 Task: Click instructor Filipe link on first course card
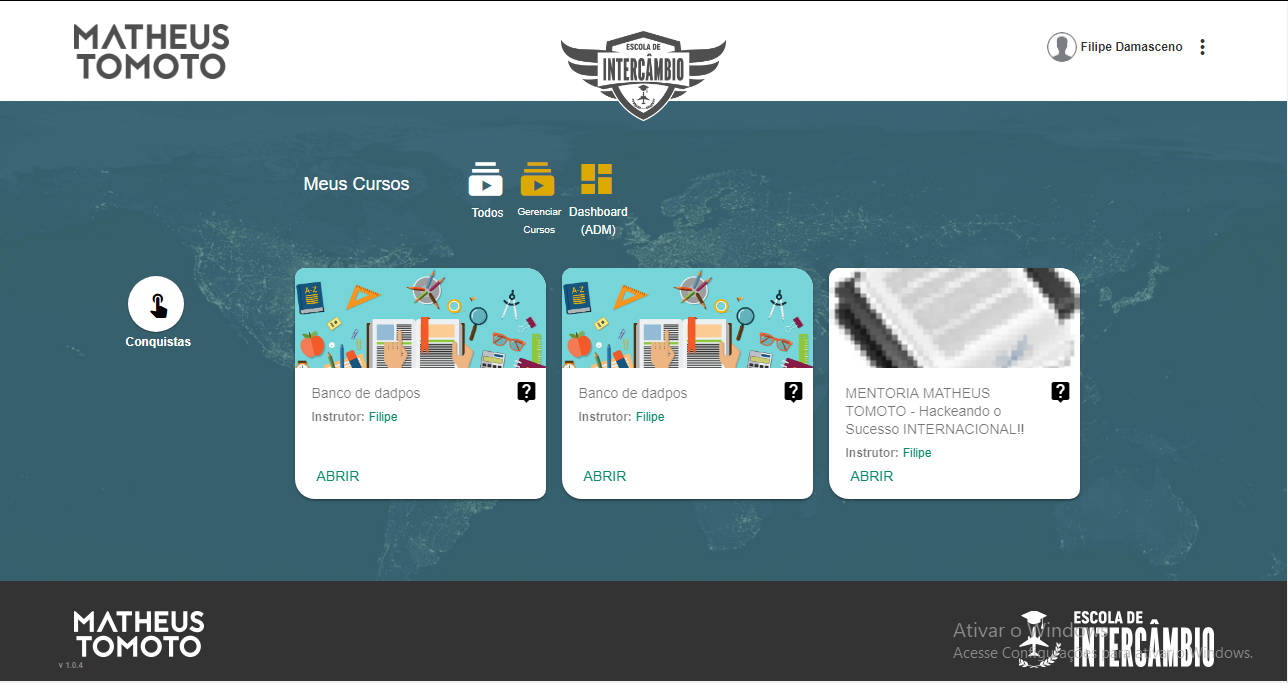[x=383, y=417]
